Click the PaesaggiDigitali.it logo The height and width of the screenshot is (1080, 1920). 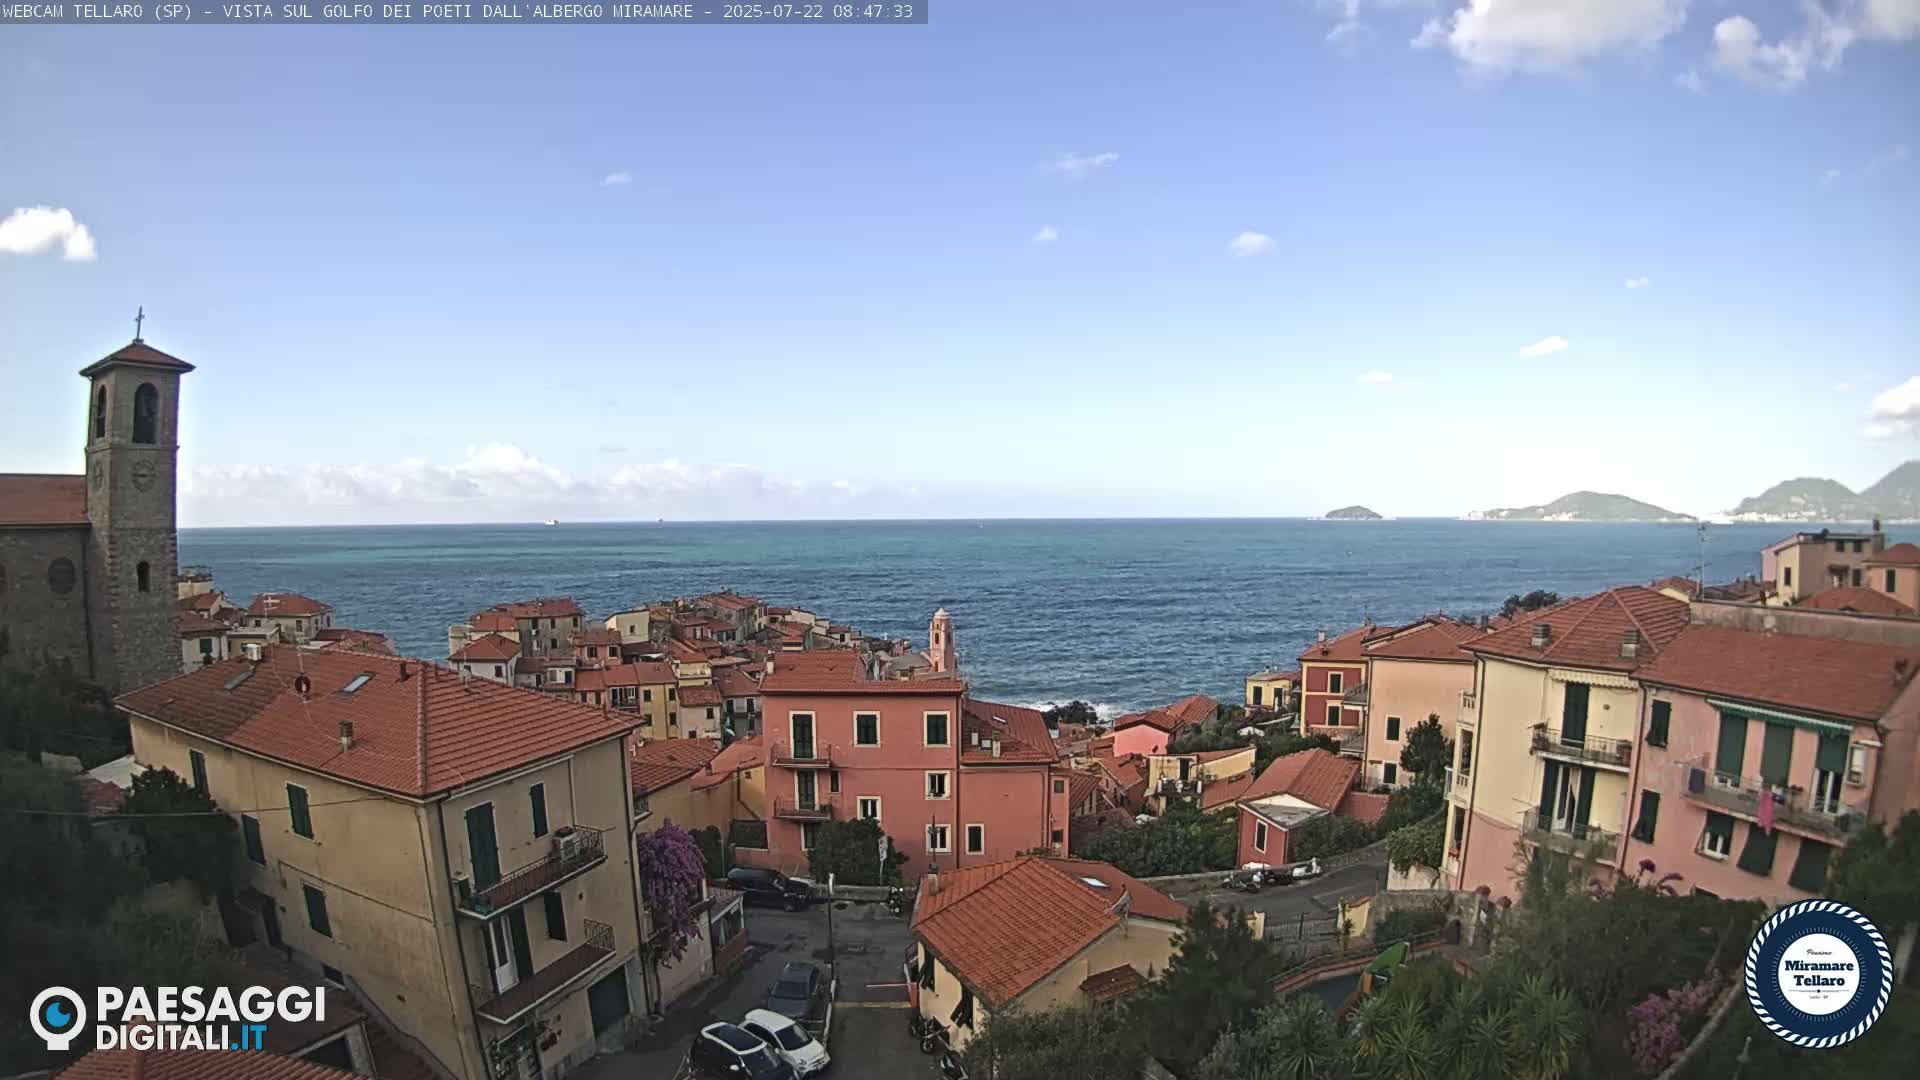coord(178,1018)
